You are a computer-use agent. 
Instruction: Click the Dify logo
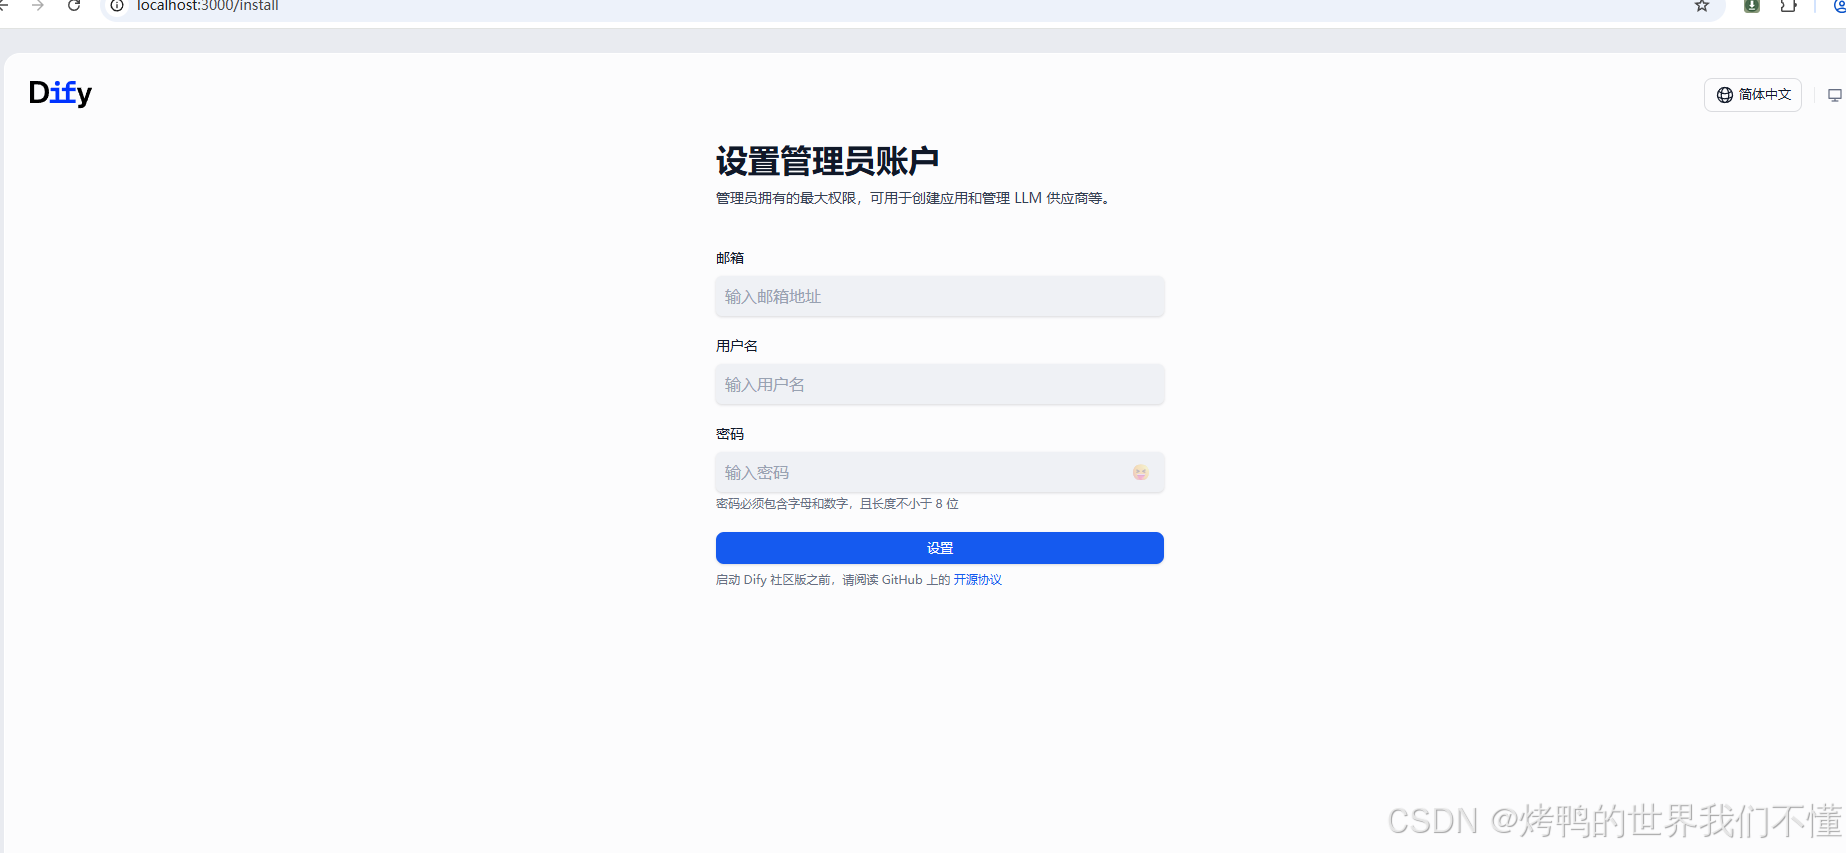(x=60, y=93)
